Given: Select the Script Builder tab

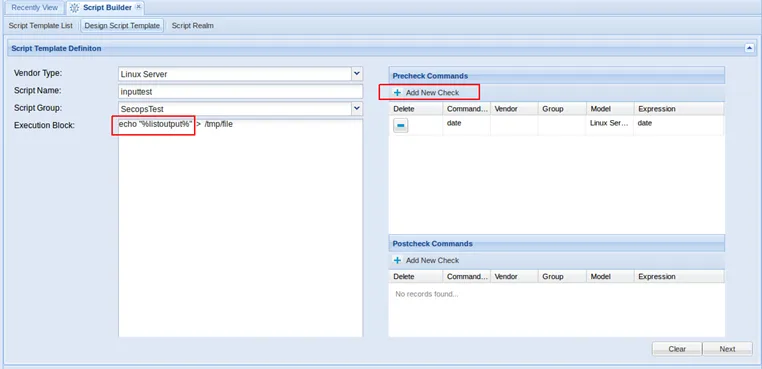Looking at the screenshot, I should coord(106,8).
